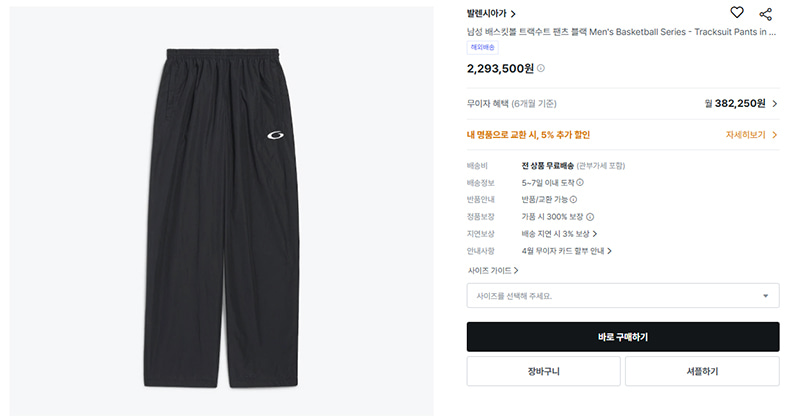Screen dimensions: 800x416
Task: Click the black tracksuit pants product image
Action: (224, 210)
